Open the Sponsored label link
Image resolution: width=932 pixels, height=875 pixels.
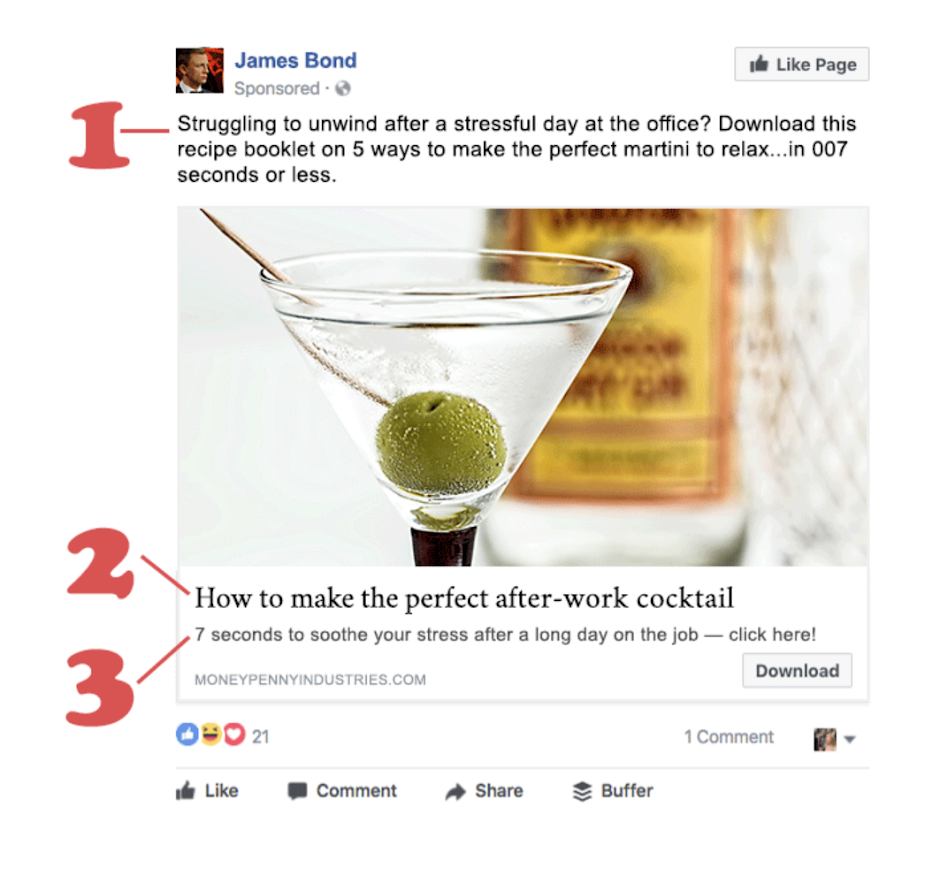277,89
